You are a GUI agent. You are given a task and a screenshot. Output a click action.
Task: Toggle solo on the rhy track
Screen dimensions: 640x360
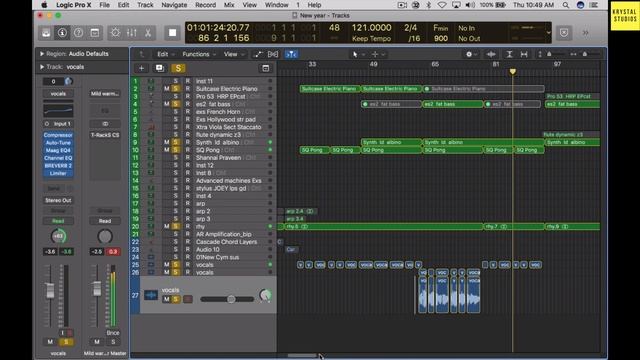(x=176, y=227)
